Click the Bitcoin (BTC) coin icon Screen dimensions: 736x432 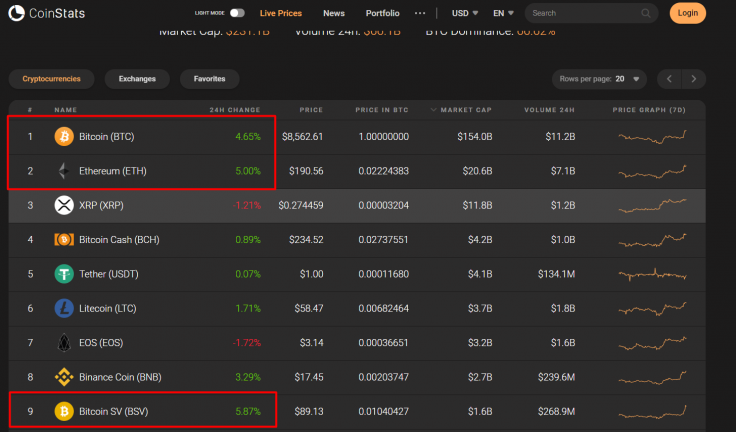64,137
